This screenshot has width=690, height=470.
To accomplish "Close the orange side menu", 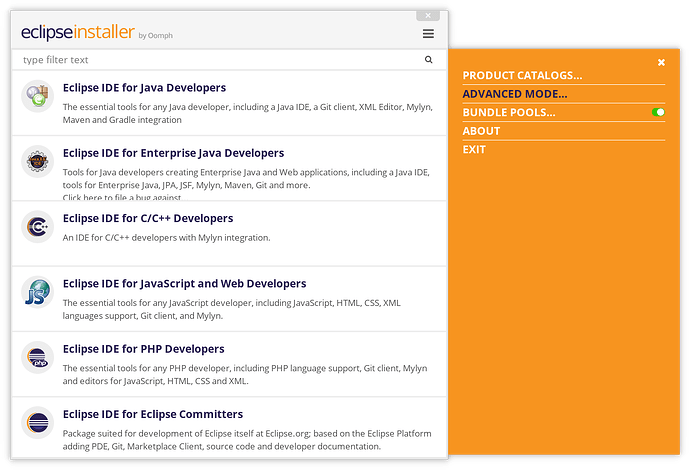I will click(661, 63).
